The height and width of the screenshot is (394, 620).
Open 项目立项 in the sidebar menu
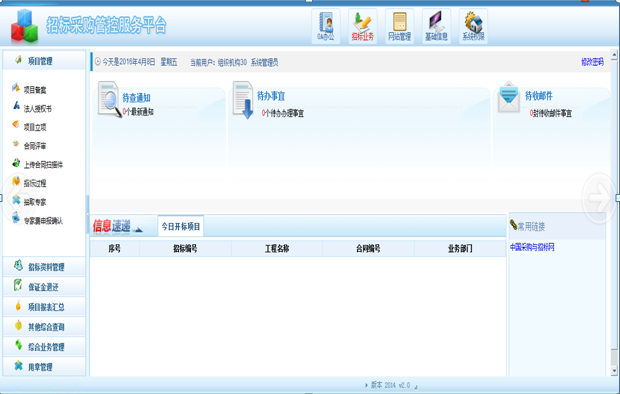35,127
